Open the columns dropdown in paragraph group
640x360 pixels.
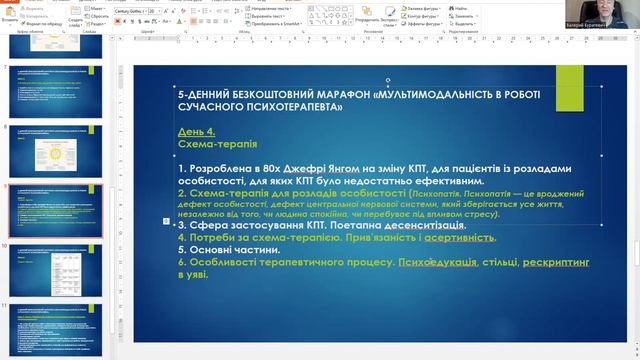pos(227,21)
